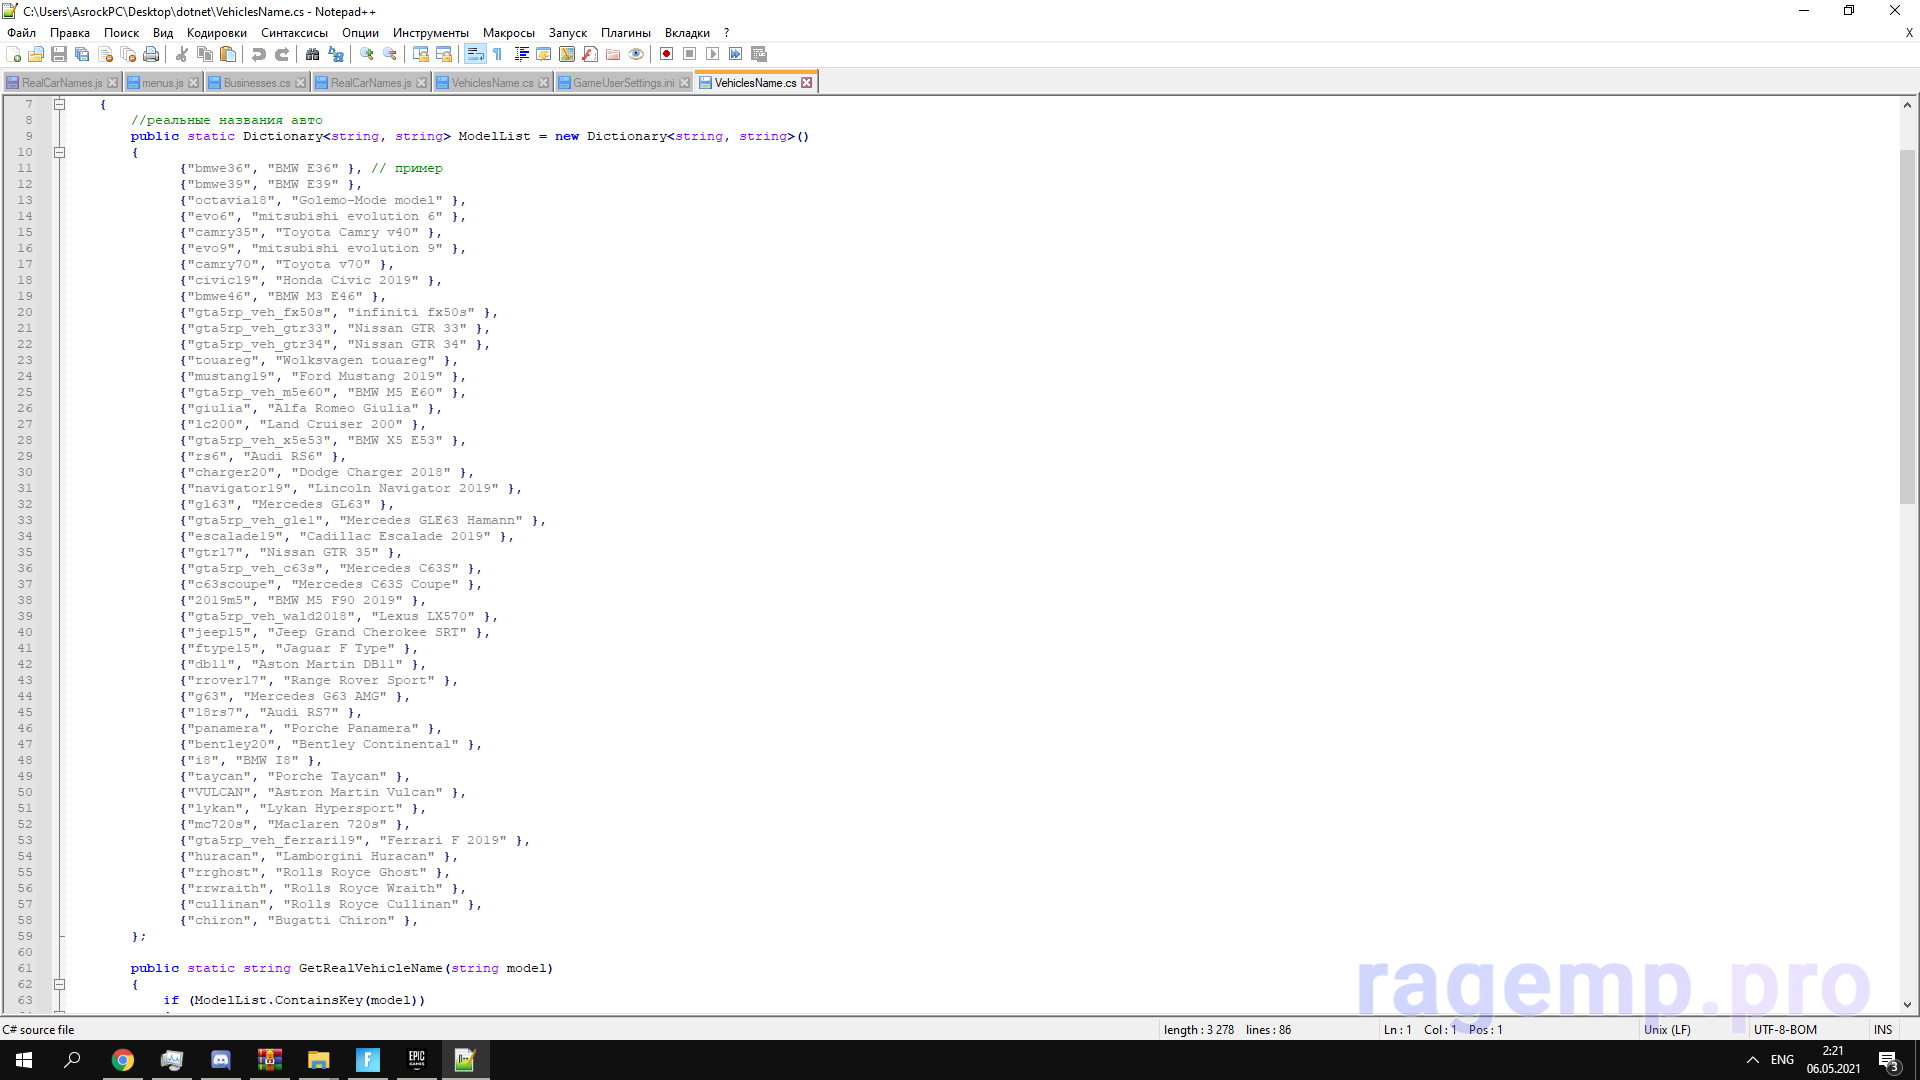Collapse the fold marker at line 62
This screenshot has height=1080, width=1920.
[x=60, y=984]
